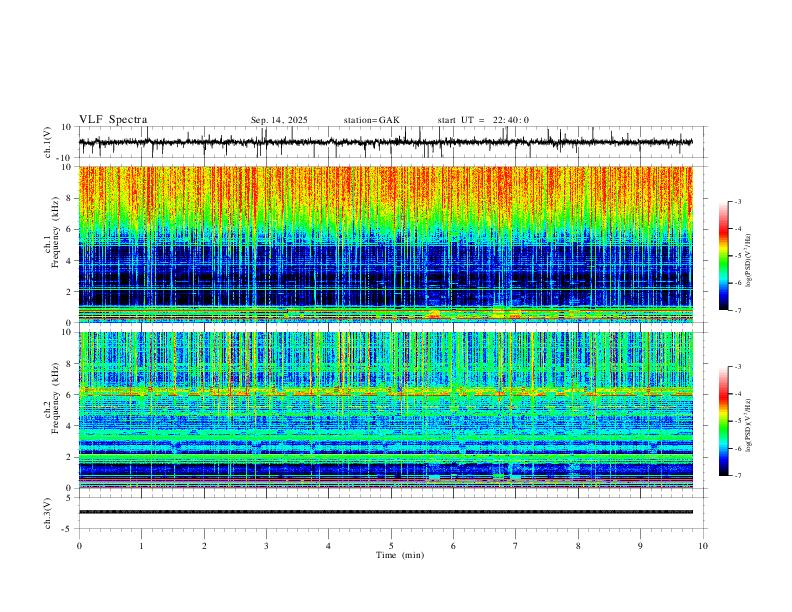Click the Sep. 14, 2025 date label

[x=279, y=120]
